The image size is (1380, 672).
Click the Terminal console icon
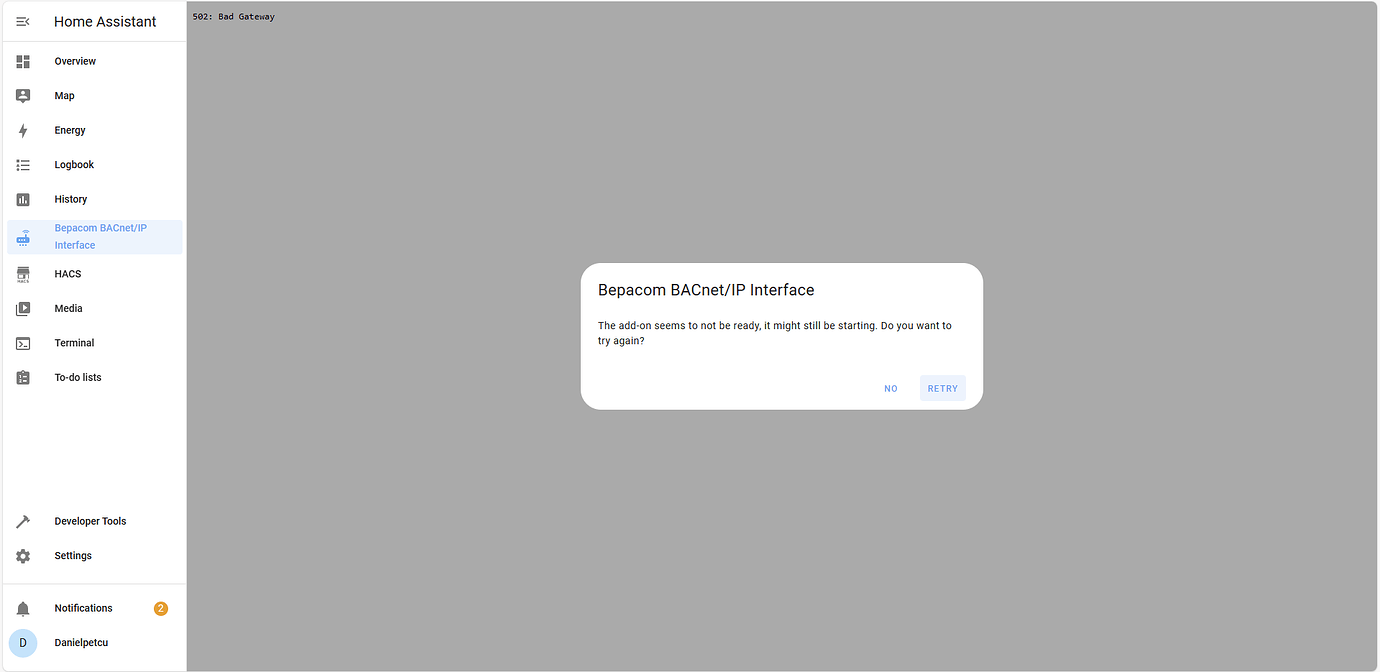pyautogui.click(x=23, y=343)
